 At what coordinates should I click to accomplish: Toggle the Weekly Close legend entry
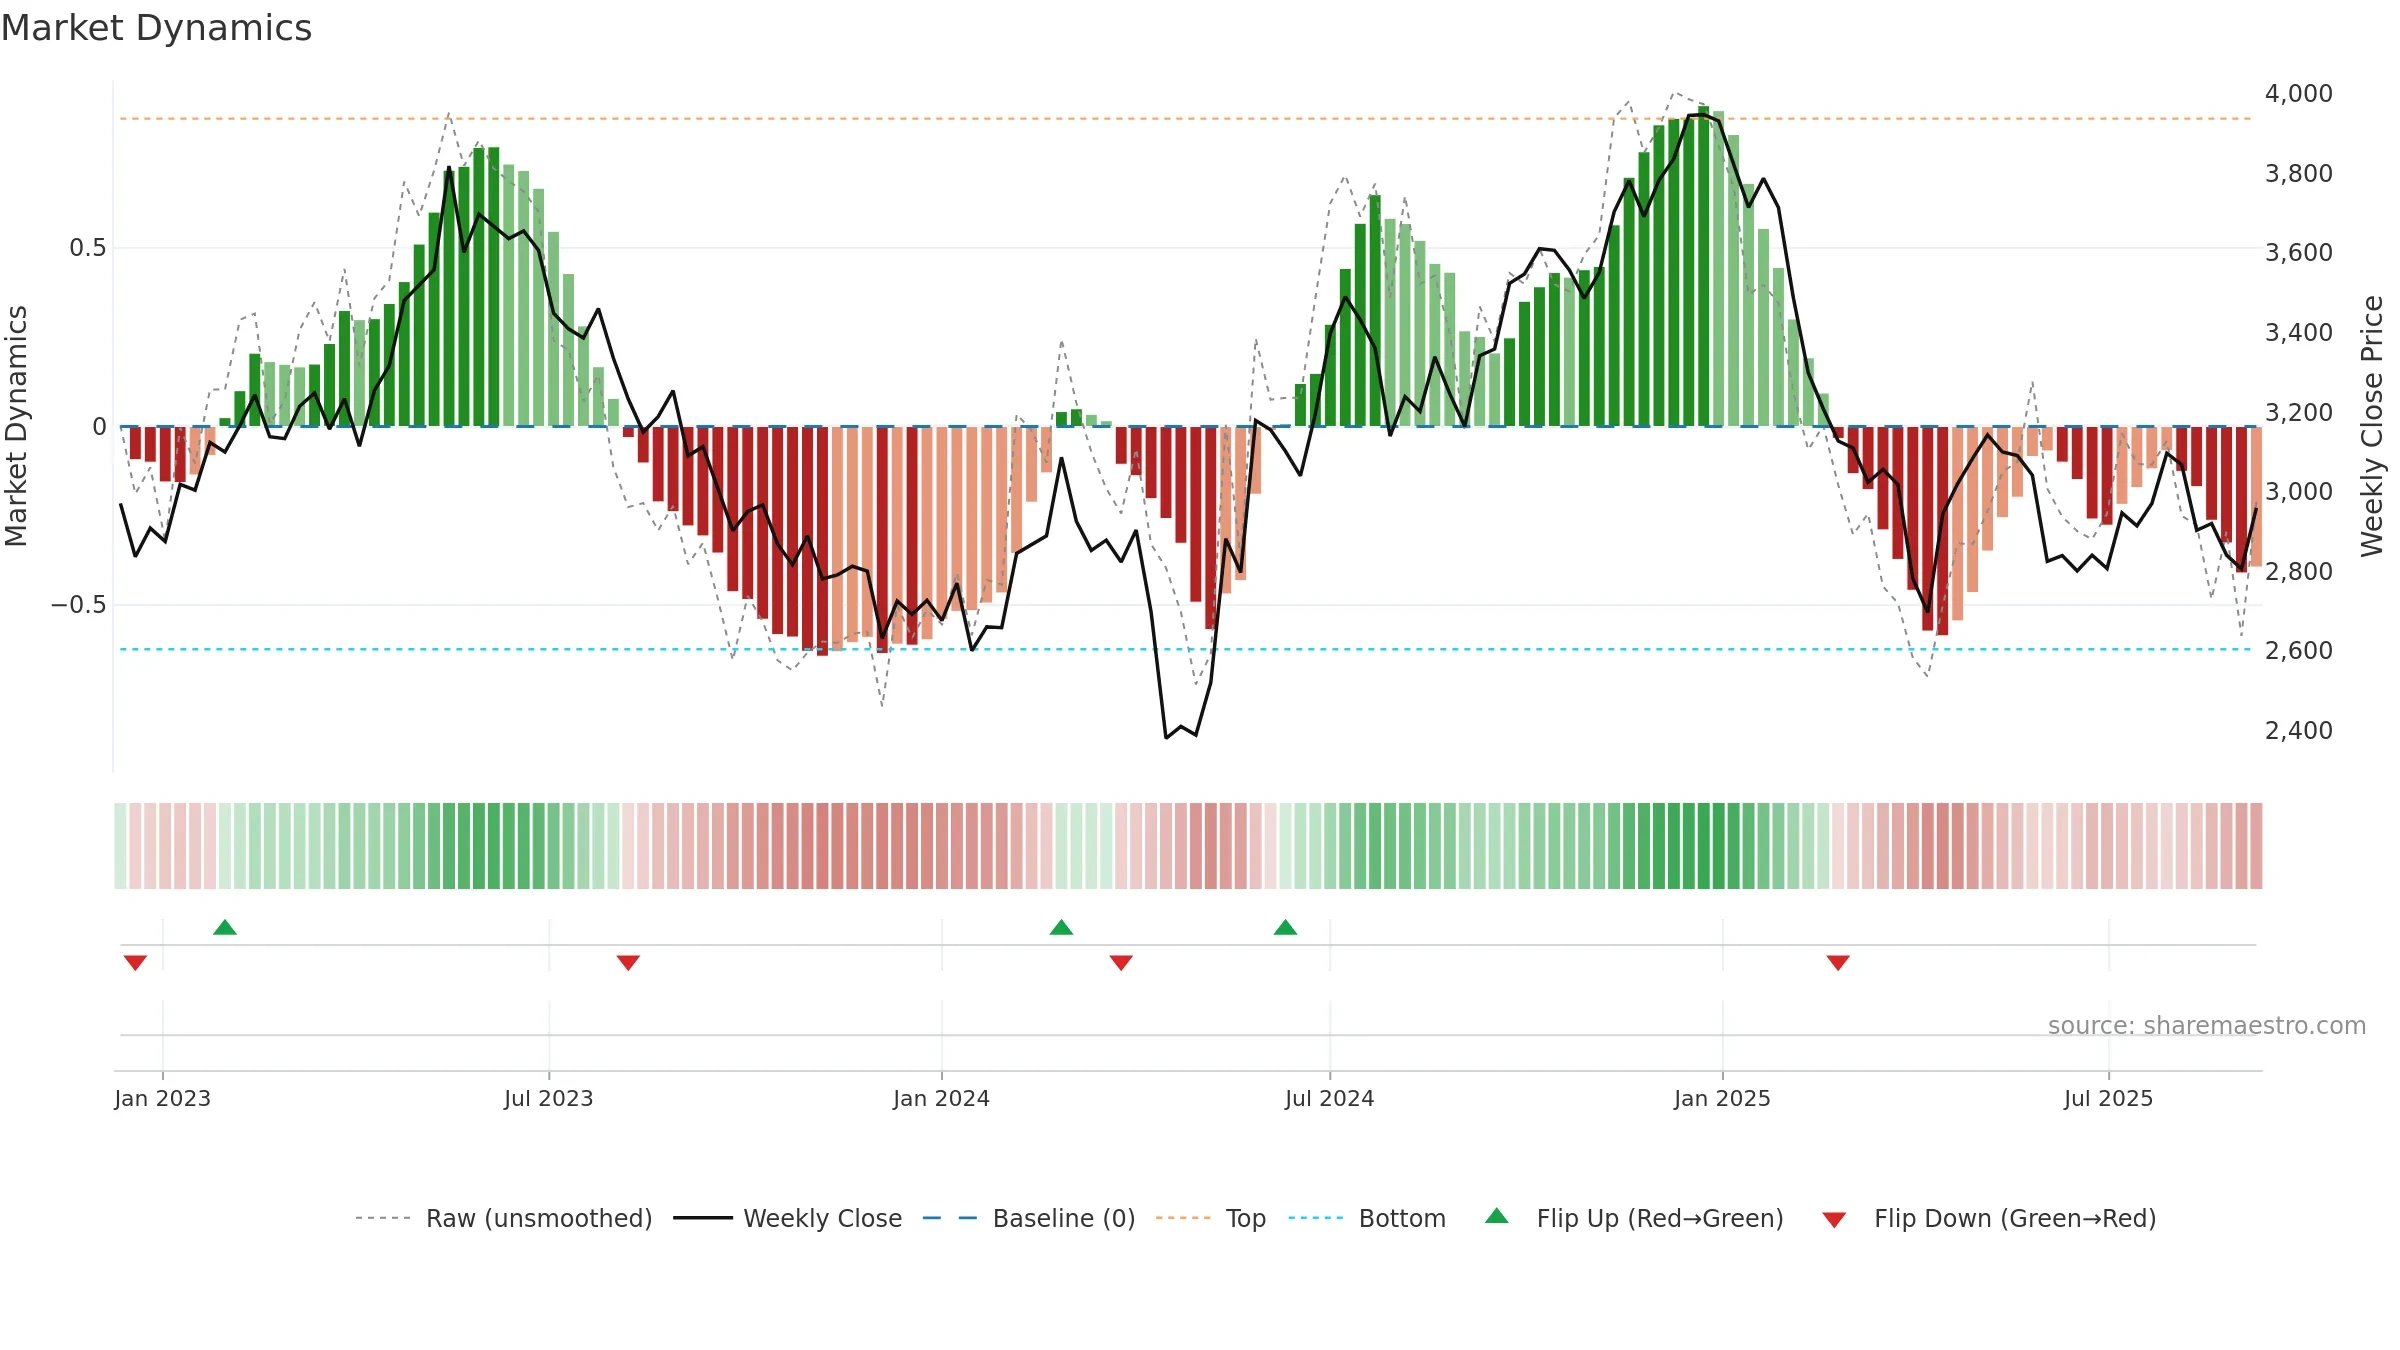[x=788, y=1218]
